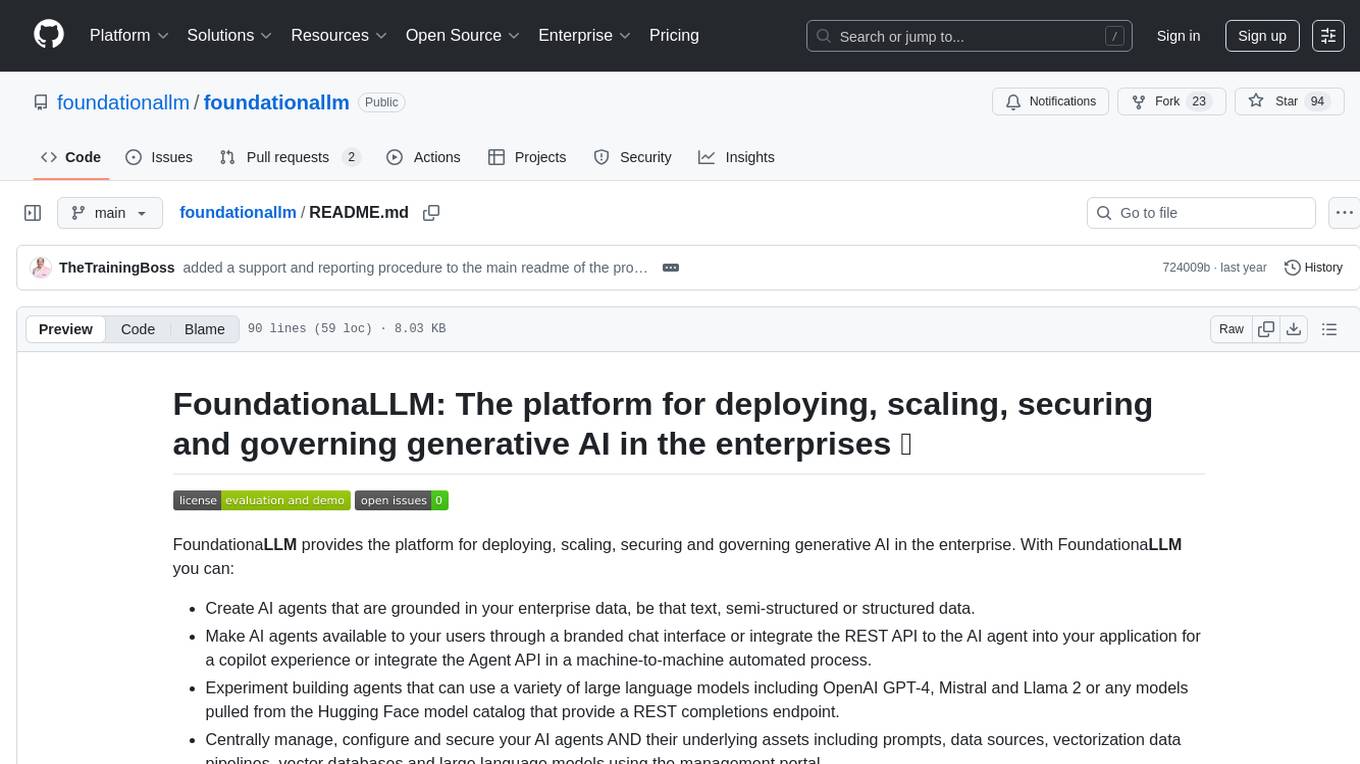Click TheTrainingBoss avatar image
1360x764 pixels.
coord(41,268)
